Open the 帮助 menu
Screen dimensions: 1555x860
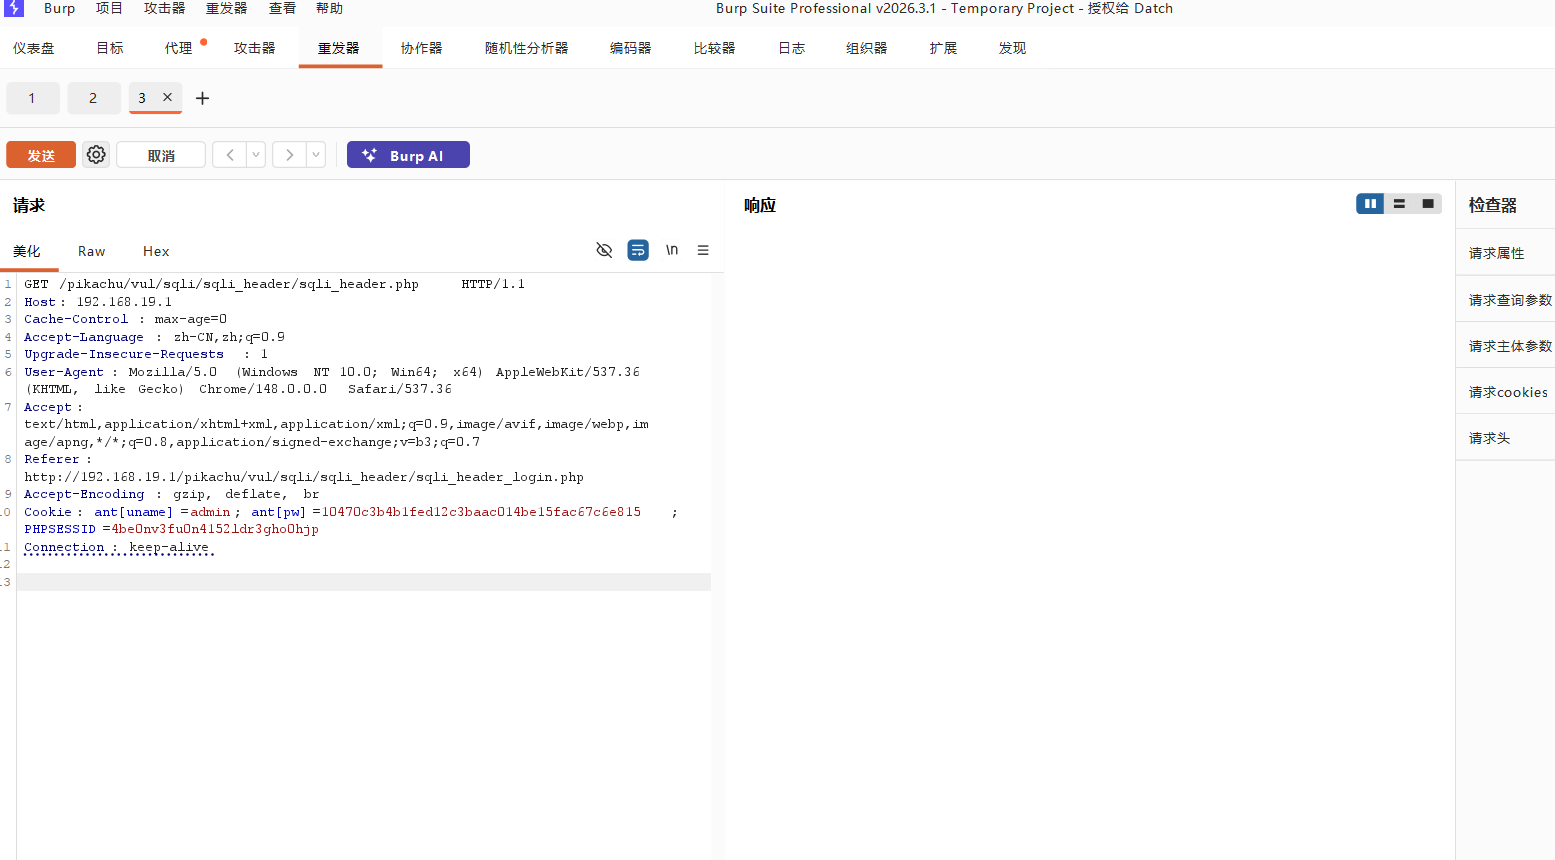[x=329, y=8]
